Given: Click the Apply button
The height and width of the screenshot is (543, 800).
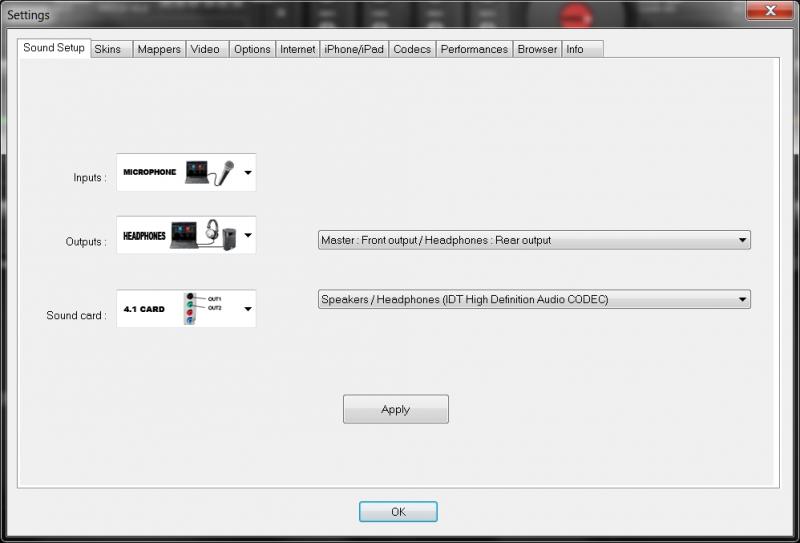Looking at the screenshot, I should click(396, 409).
